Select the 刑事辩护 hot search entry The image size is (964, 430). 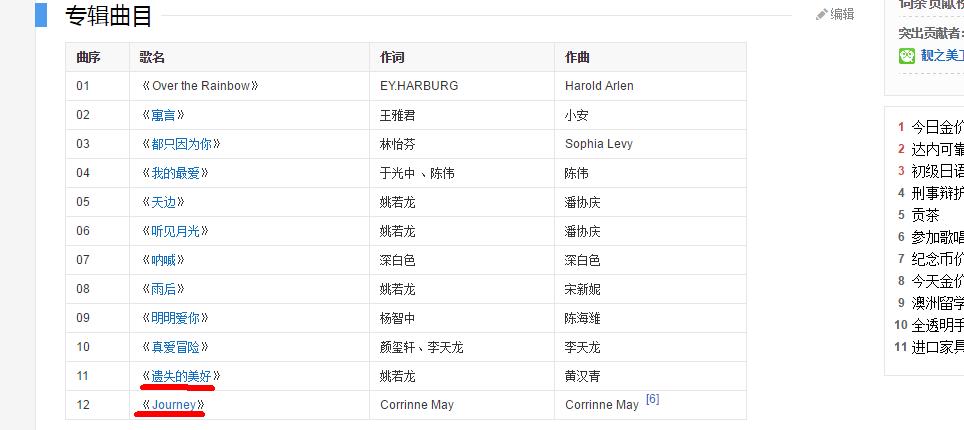pyautogui.click(x=937, y=193)
